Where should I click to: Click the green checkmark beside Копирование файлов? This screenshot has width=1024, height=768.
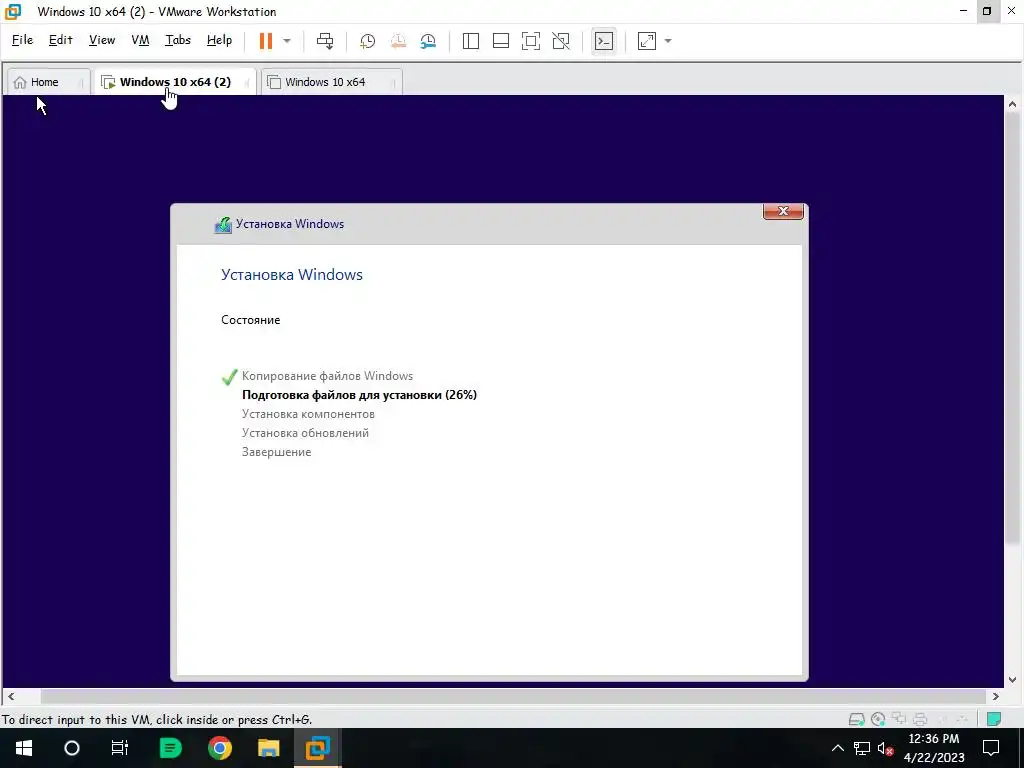pos(229,377)
